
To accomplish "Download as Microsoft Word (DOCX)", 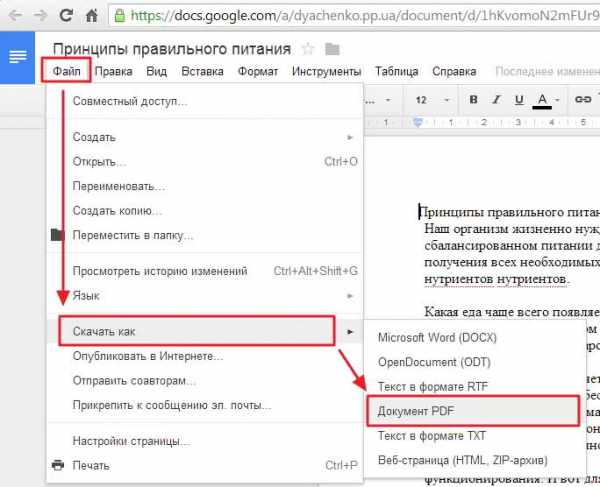I will pos(475,338).
